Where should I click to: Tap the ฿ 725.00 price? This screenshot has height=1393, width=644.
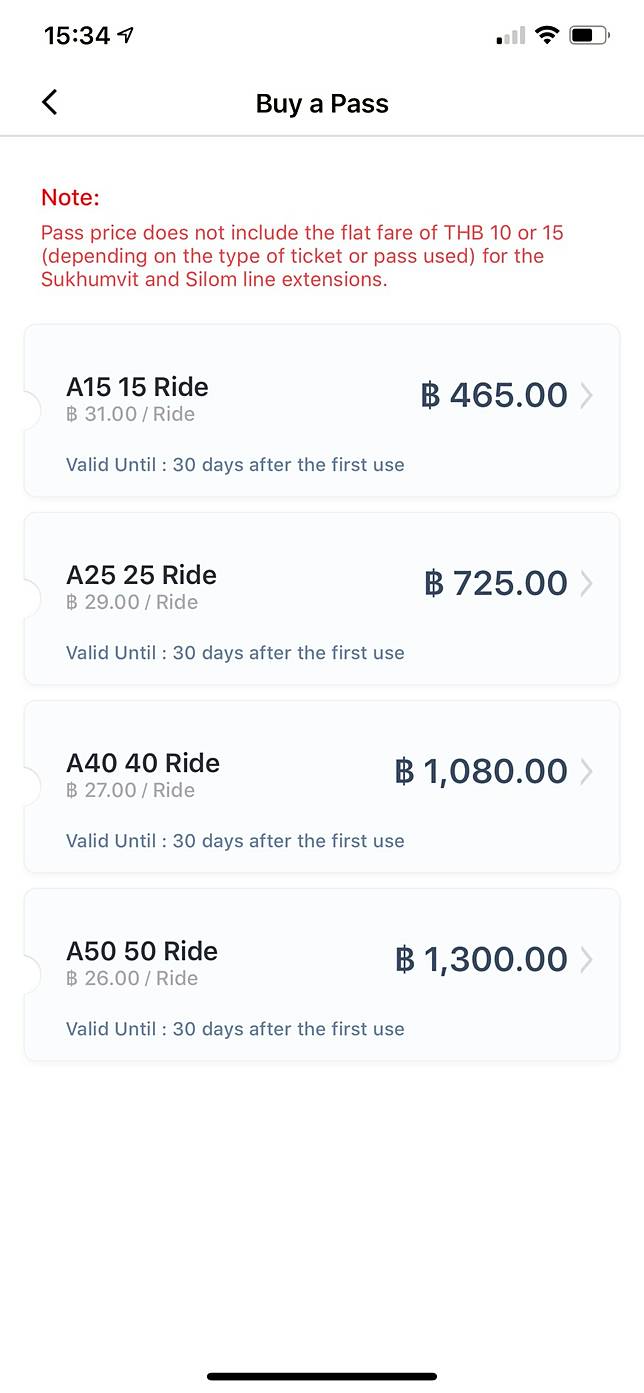pos(496,583)
